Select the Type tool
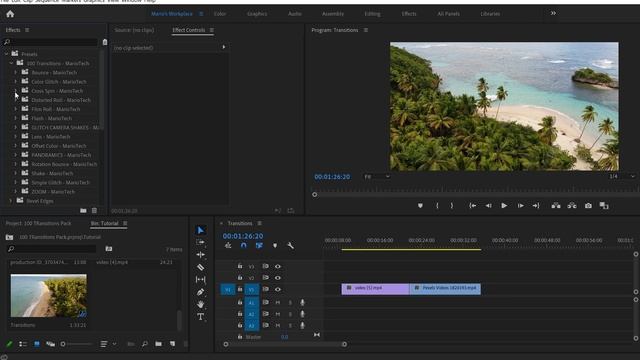640x360 pixels. (x=200, y=317)
